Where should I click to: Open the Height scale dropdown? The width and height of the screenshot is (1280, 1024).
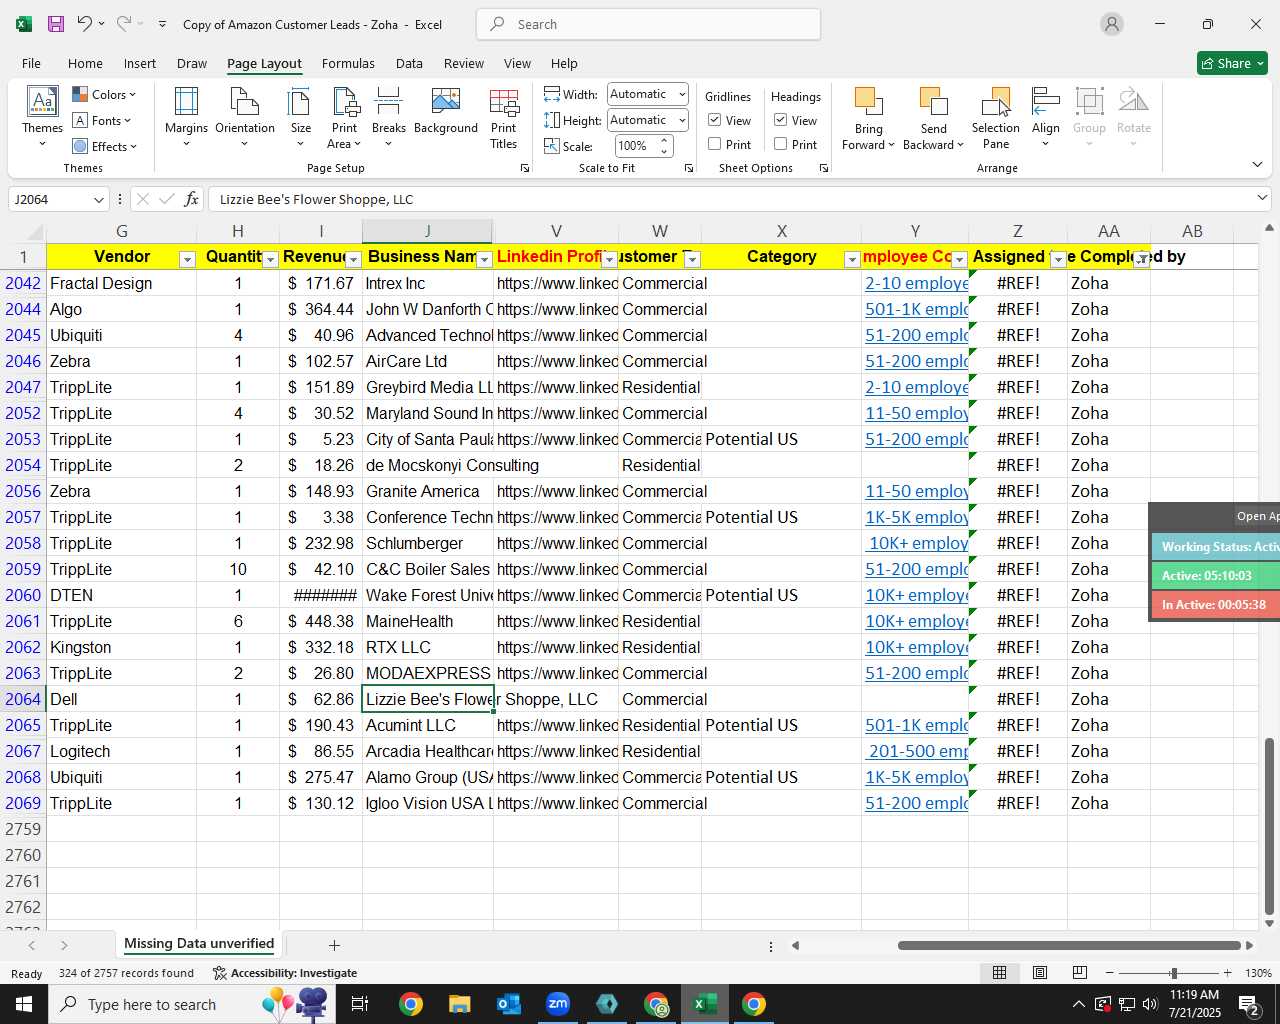tap(682, 120)
